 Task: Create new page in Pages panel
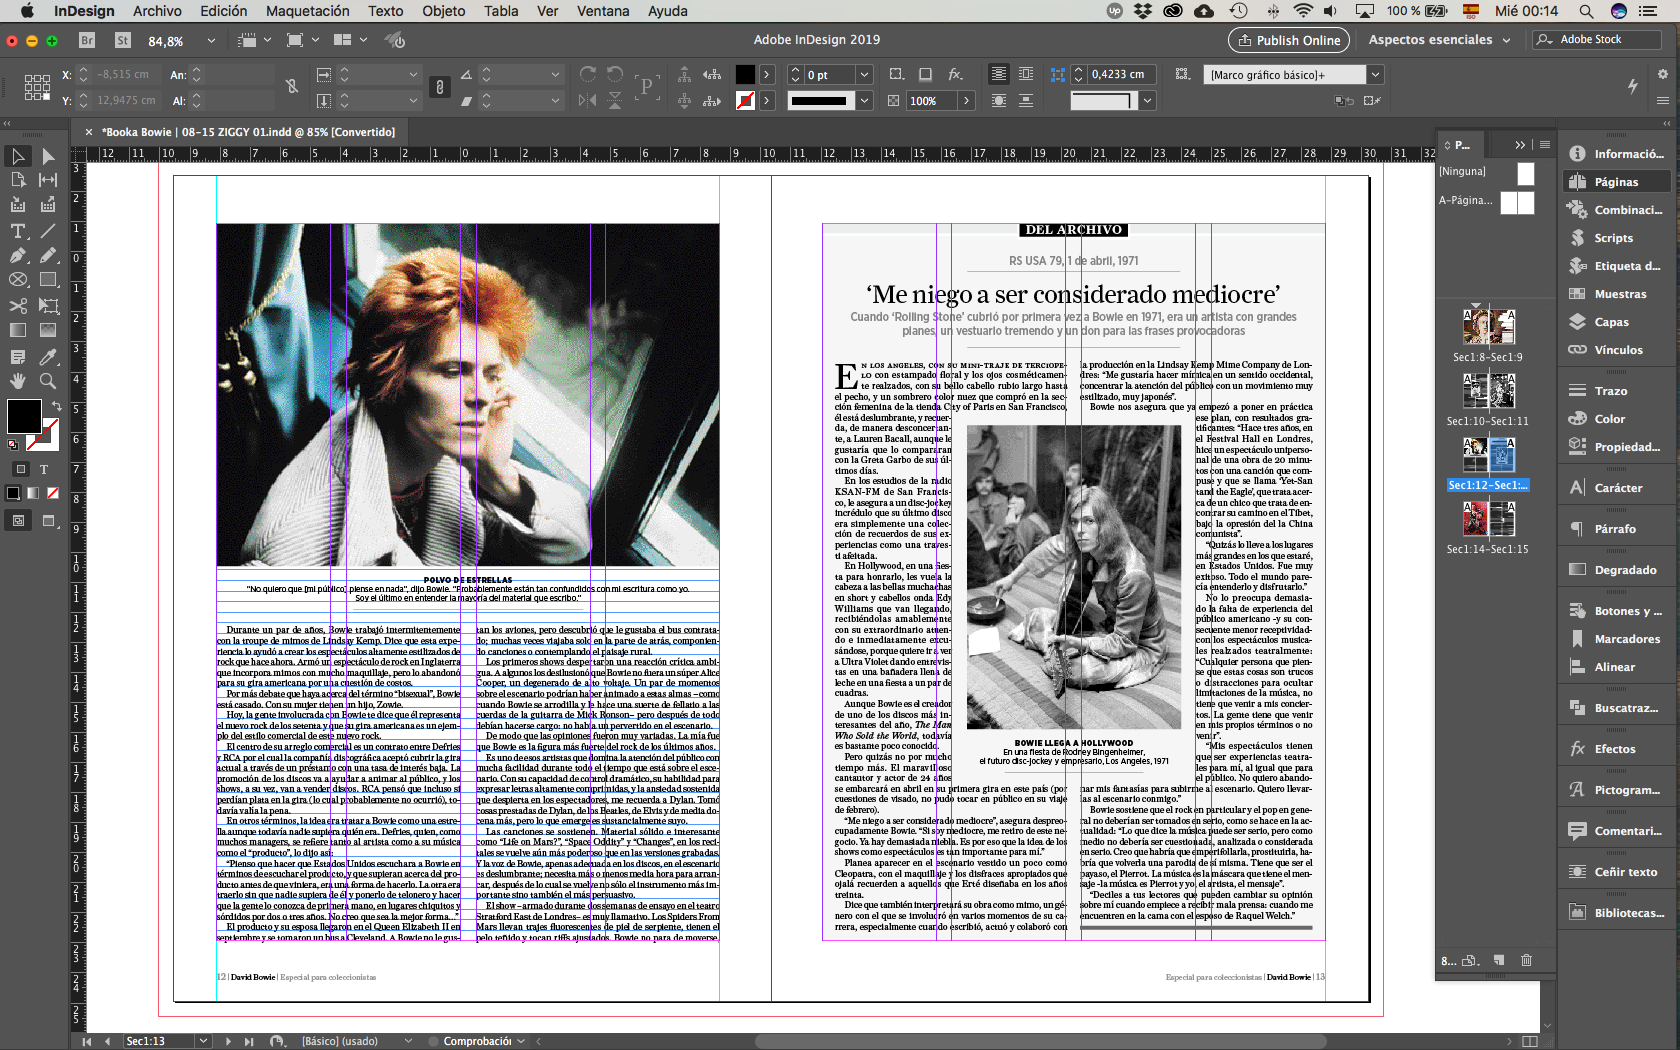click(1499, 960)
